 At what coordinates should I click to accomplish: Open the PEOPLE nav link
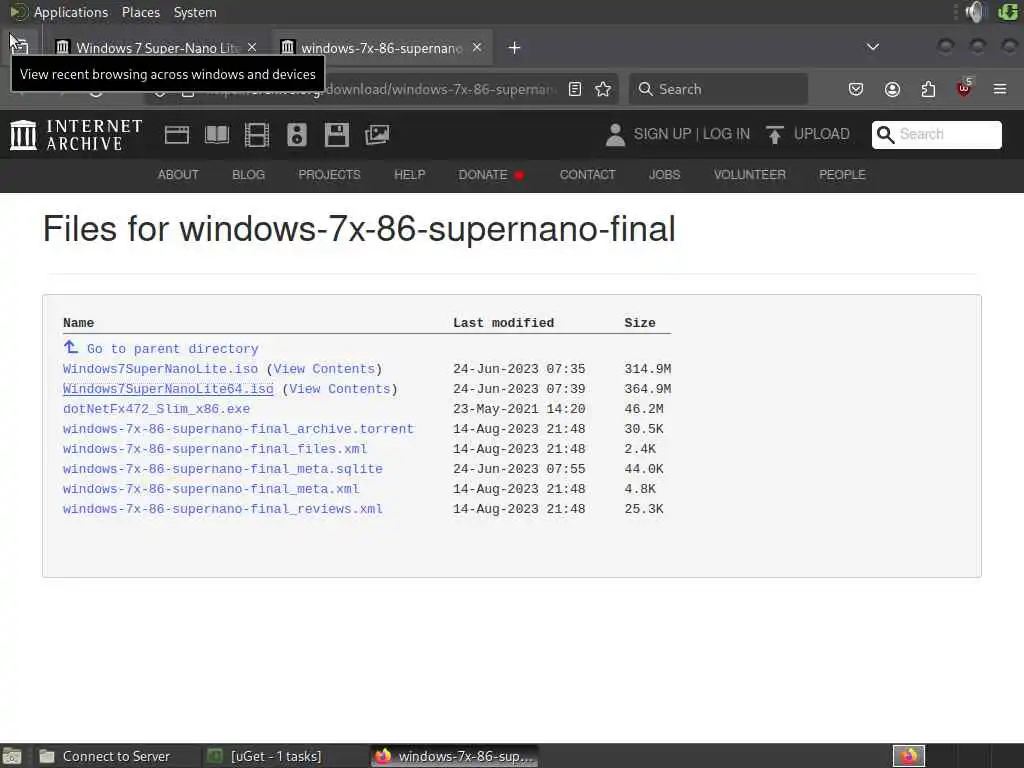[x=842, y=174]
